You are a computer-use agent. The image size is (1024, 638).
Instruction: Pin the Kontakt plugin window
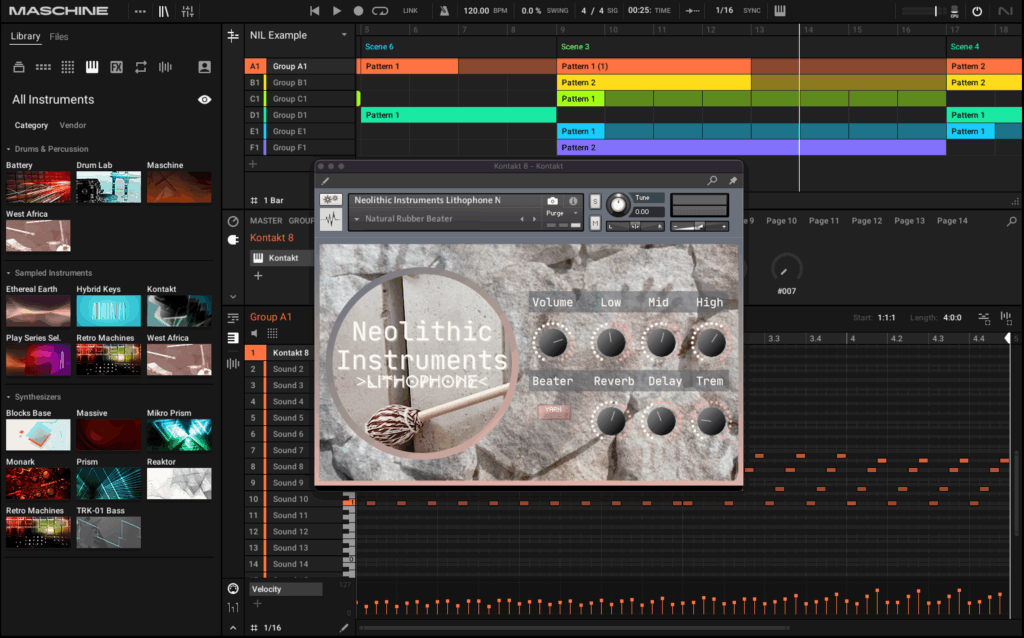[x=733, y=181]
